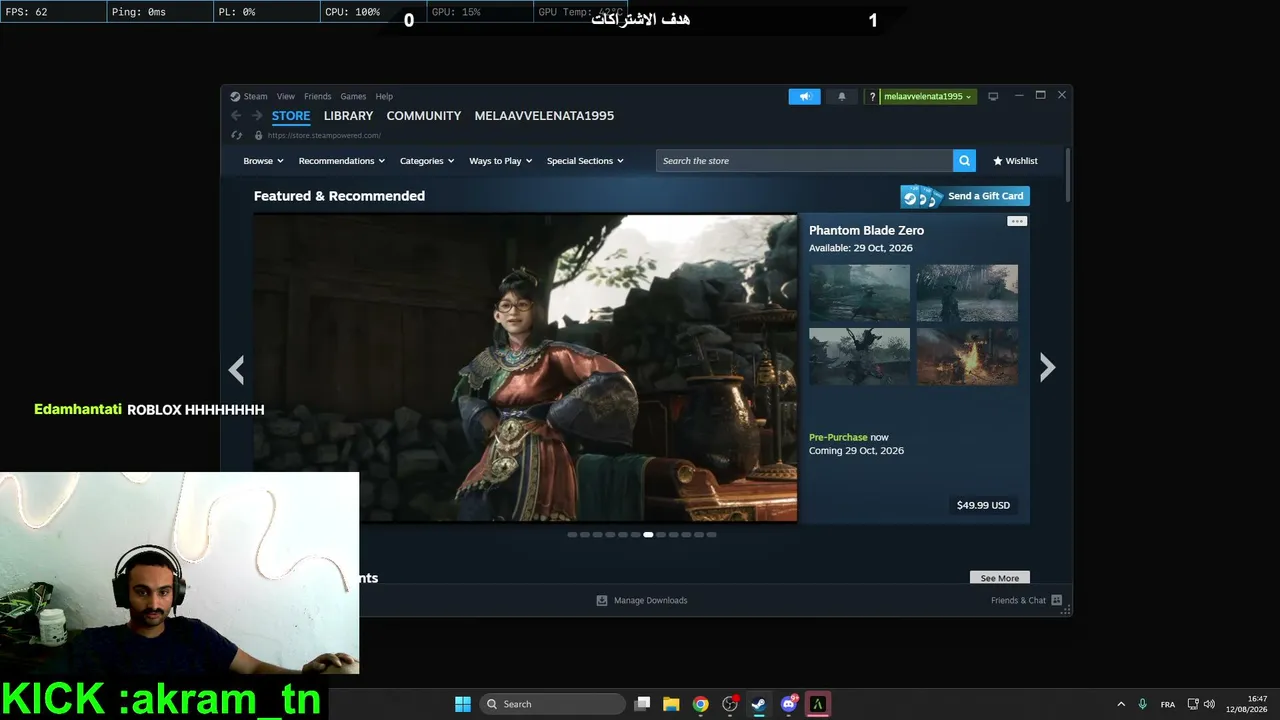This screenshot has height=720, width=1280.
Task: Click the Manage Downloads label
Action: pyautogui.click(x=651, y=601)
